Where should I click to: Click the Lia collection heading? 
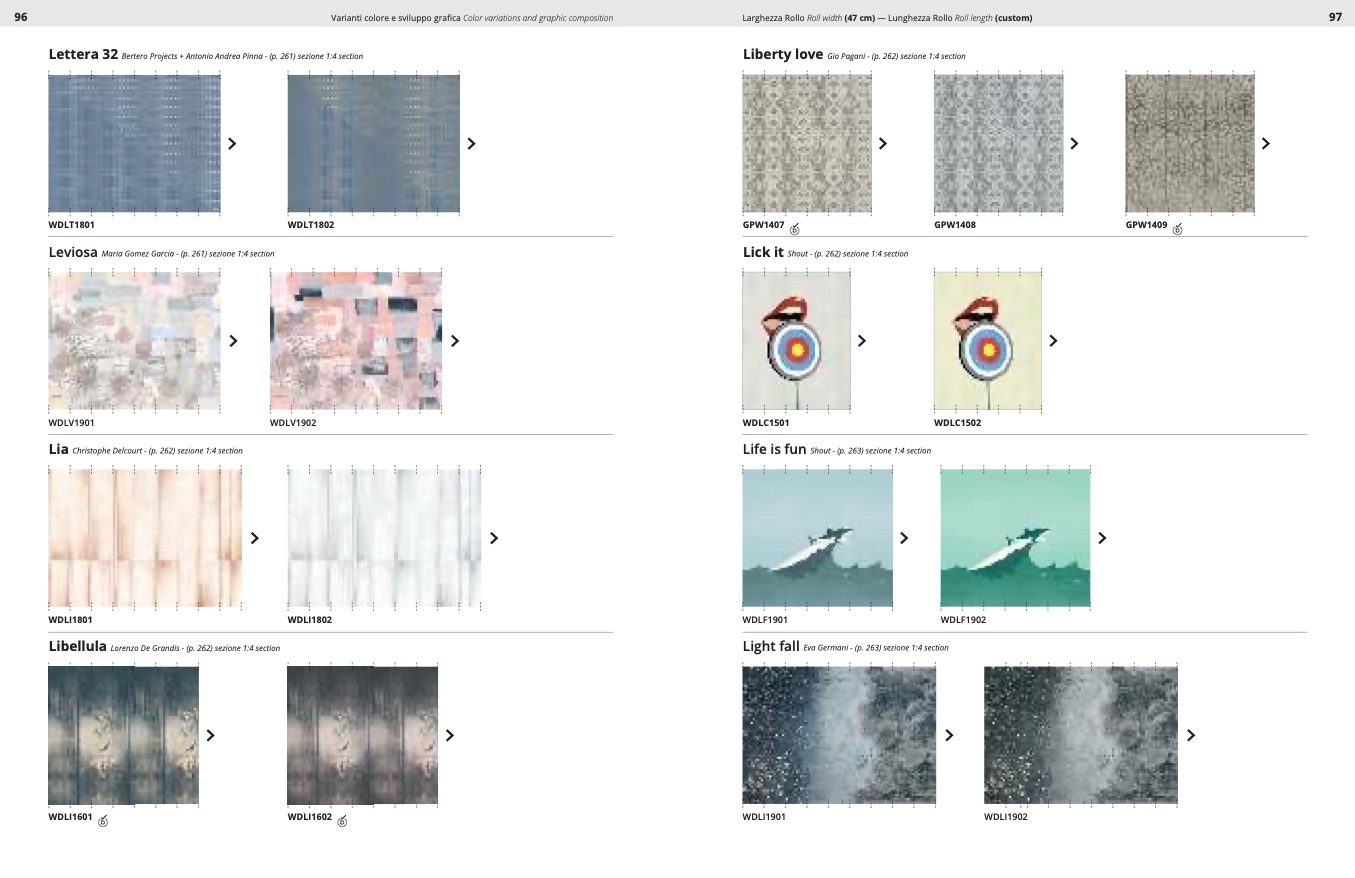[x=58, y=449]
